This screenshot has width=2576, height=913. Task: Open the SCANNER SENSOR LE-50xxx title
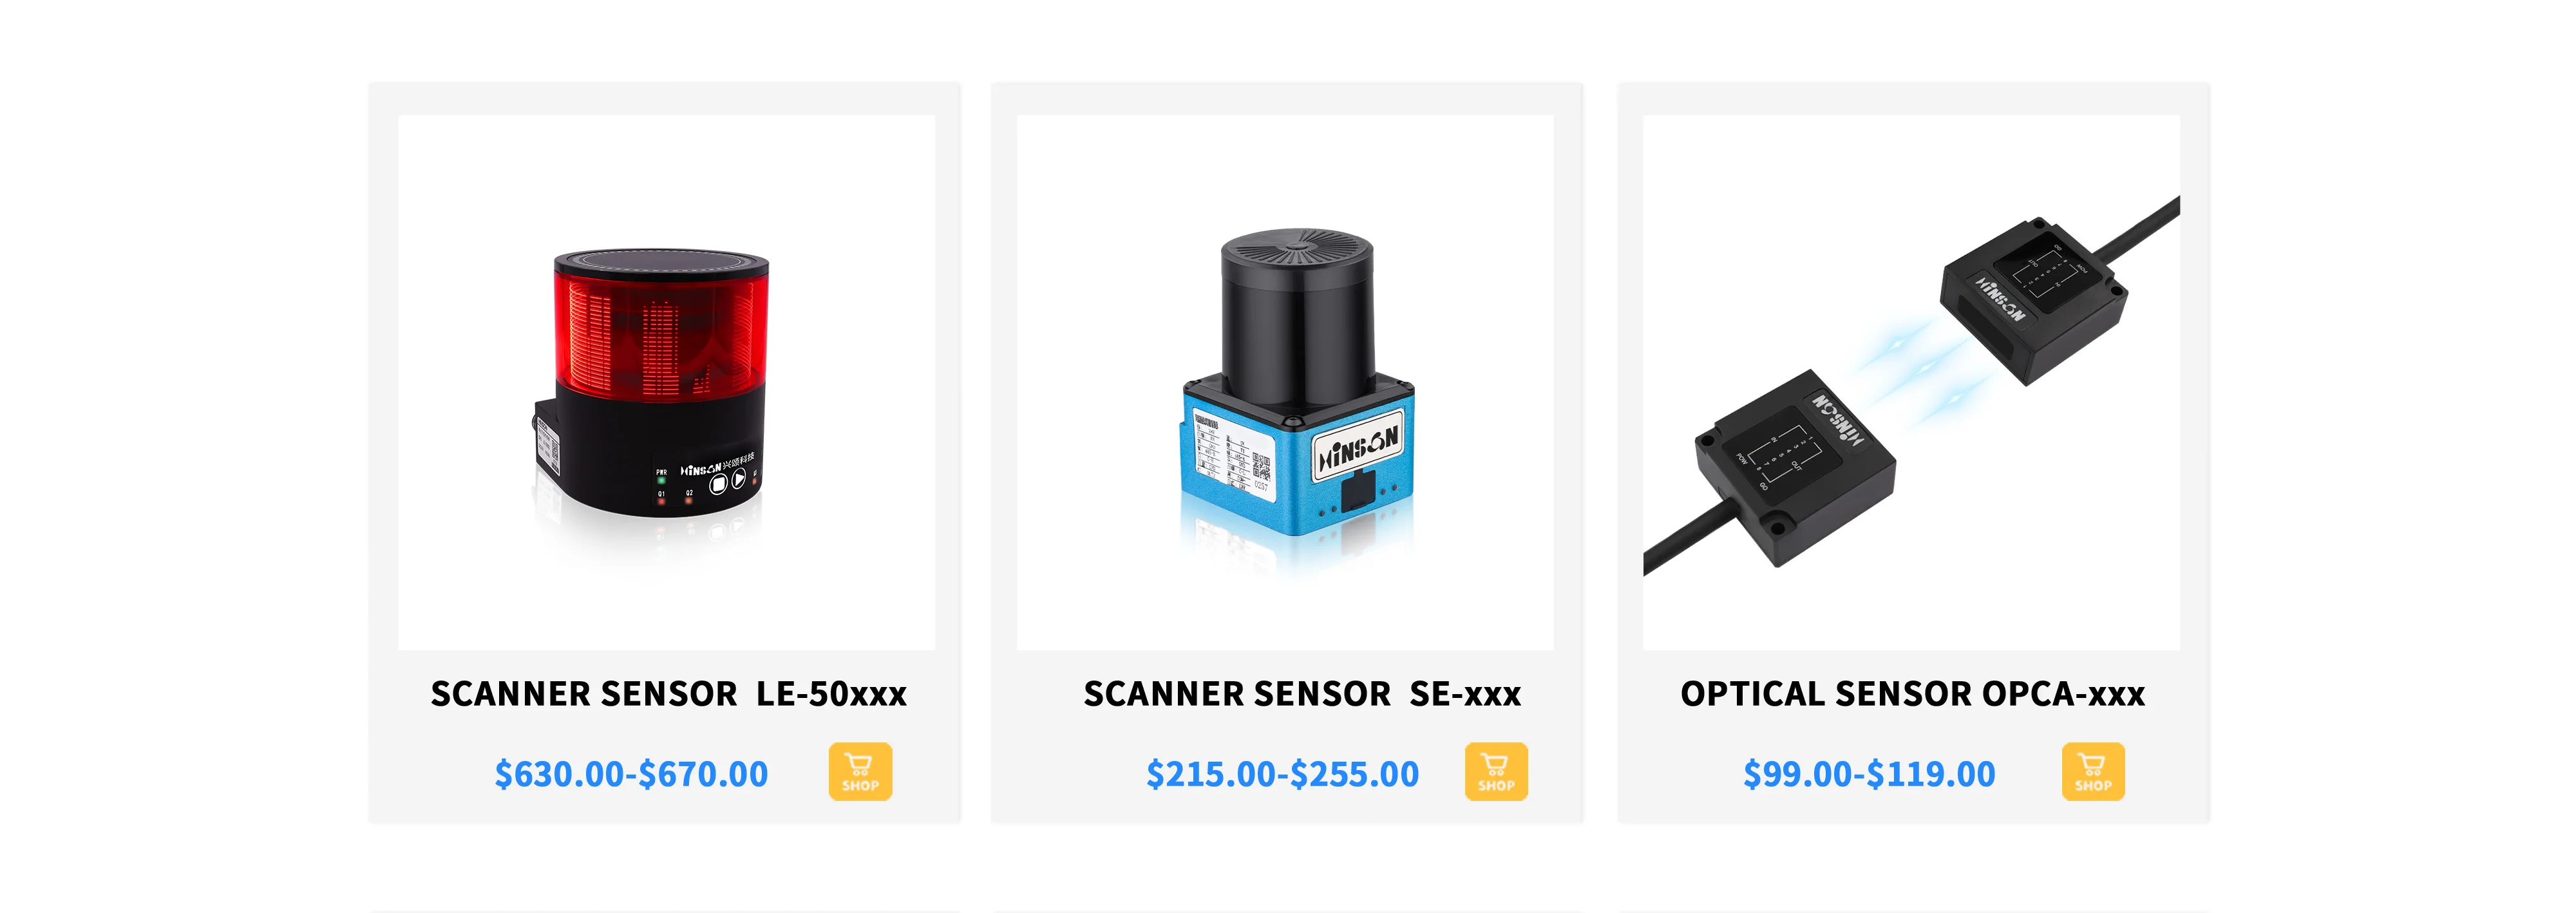pos(668,693)
